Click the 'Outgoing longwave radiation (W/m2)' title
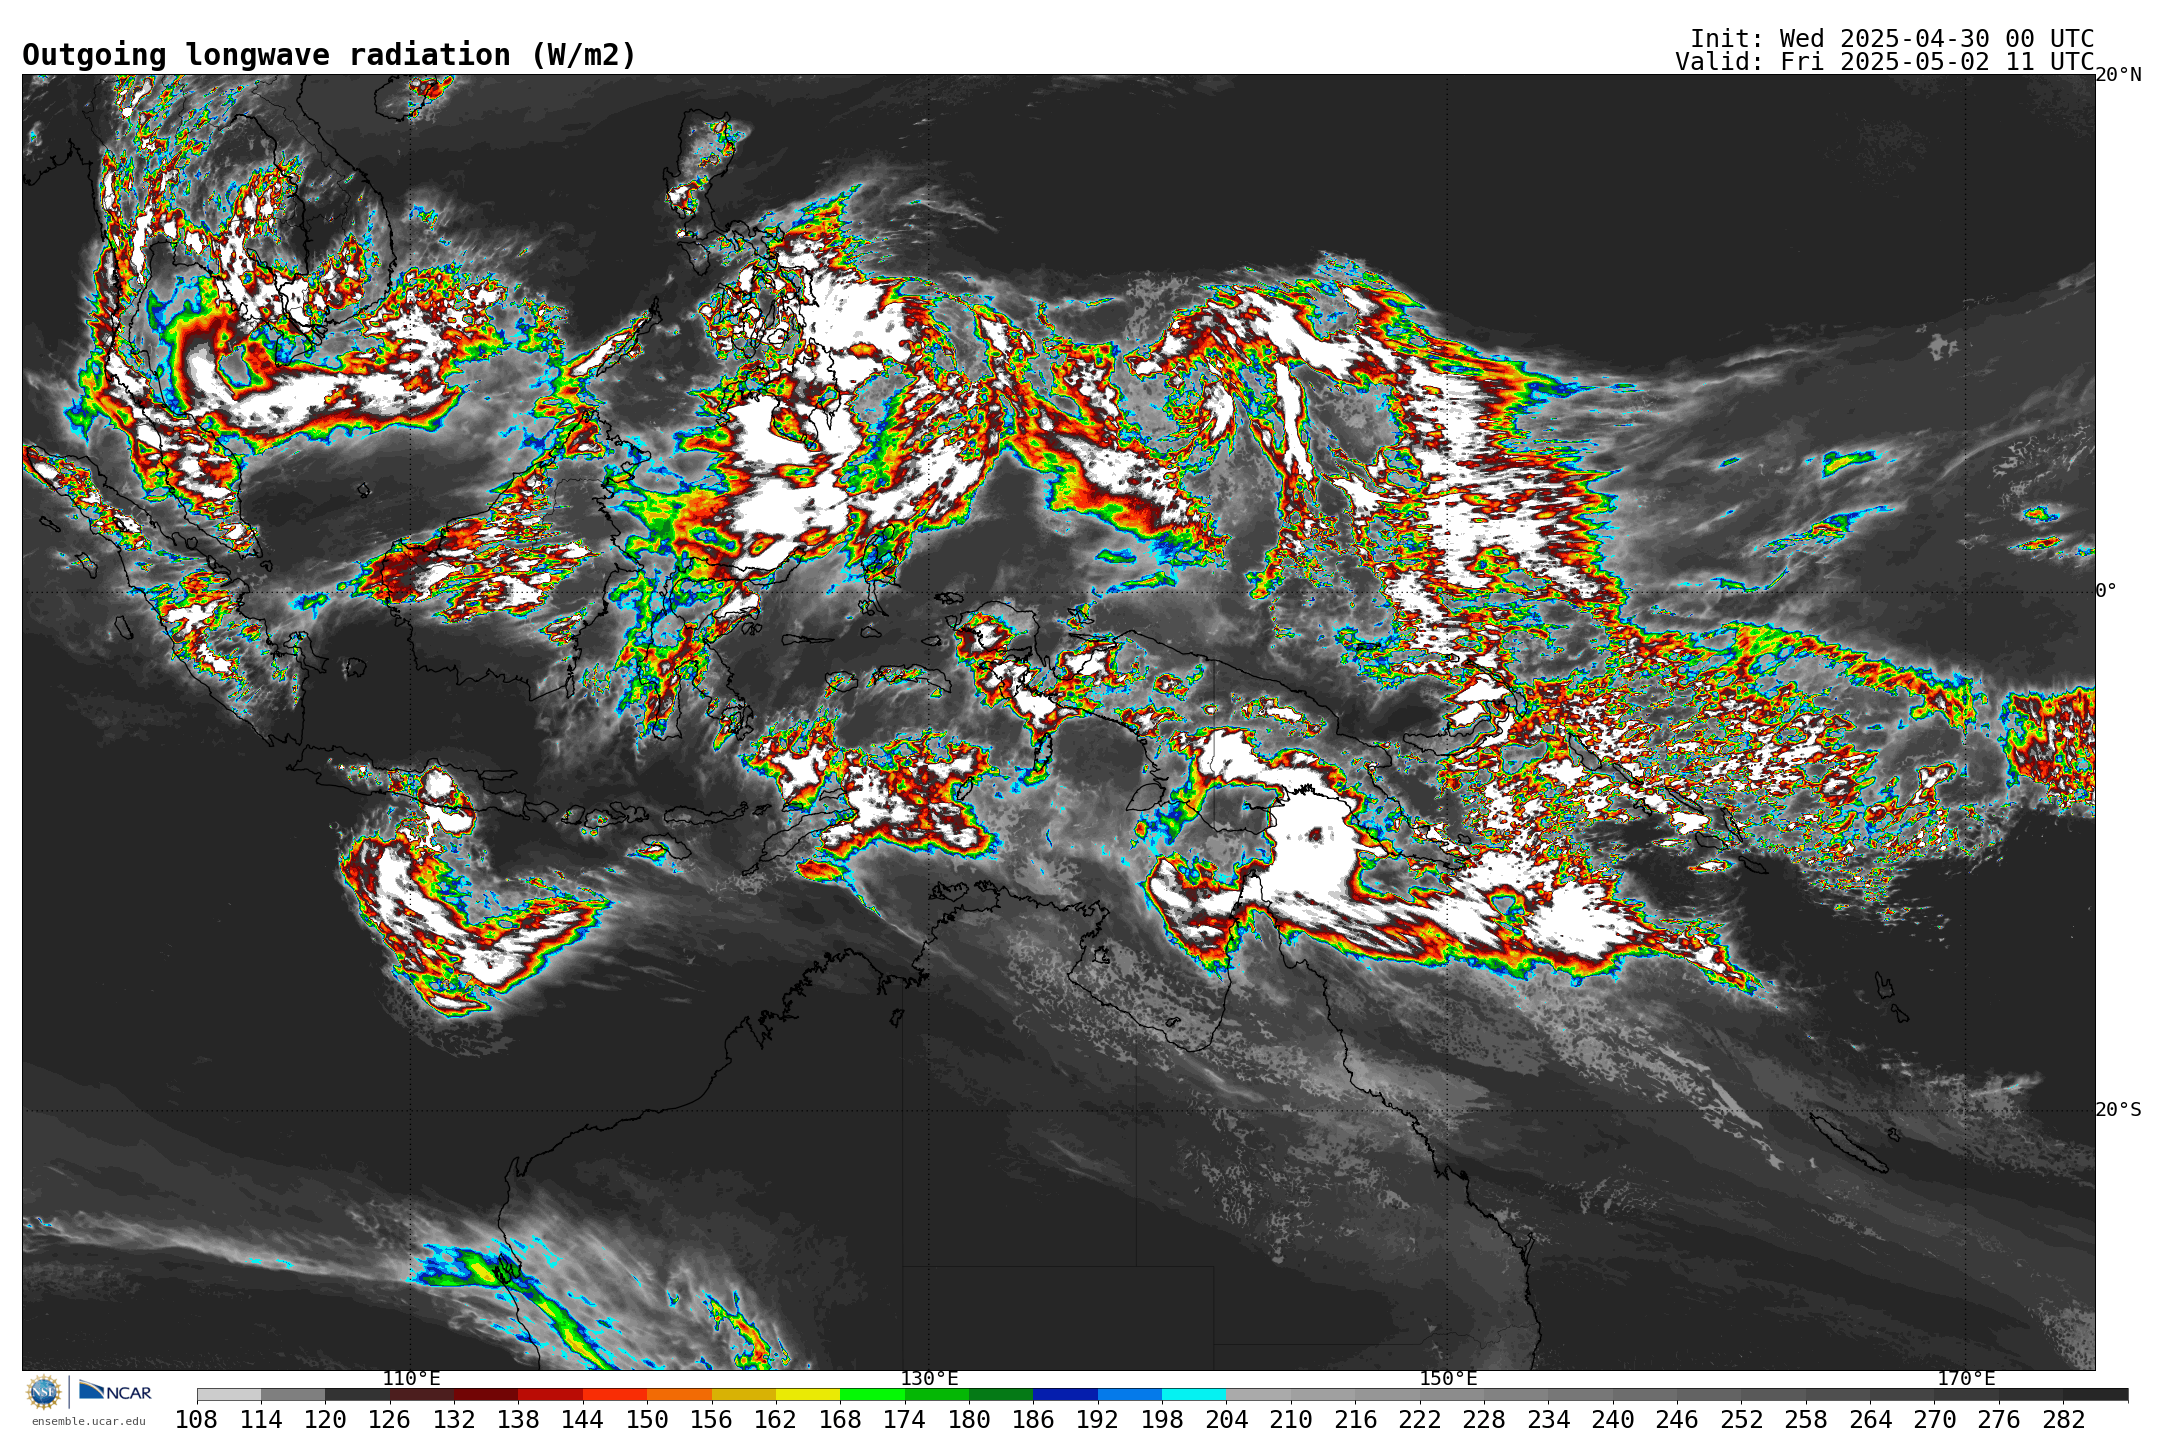The width and height of the screenshot is (2160, 1433). 329,55
